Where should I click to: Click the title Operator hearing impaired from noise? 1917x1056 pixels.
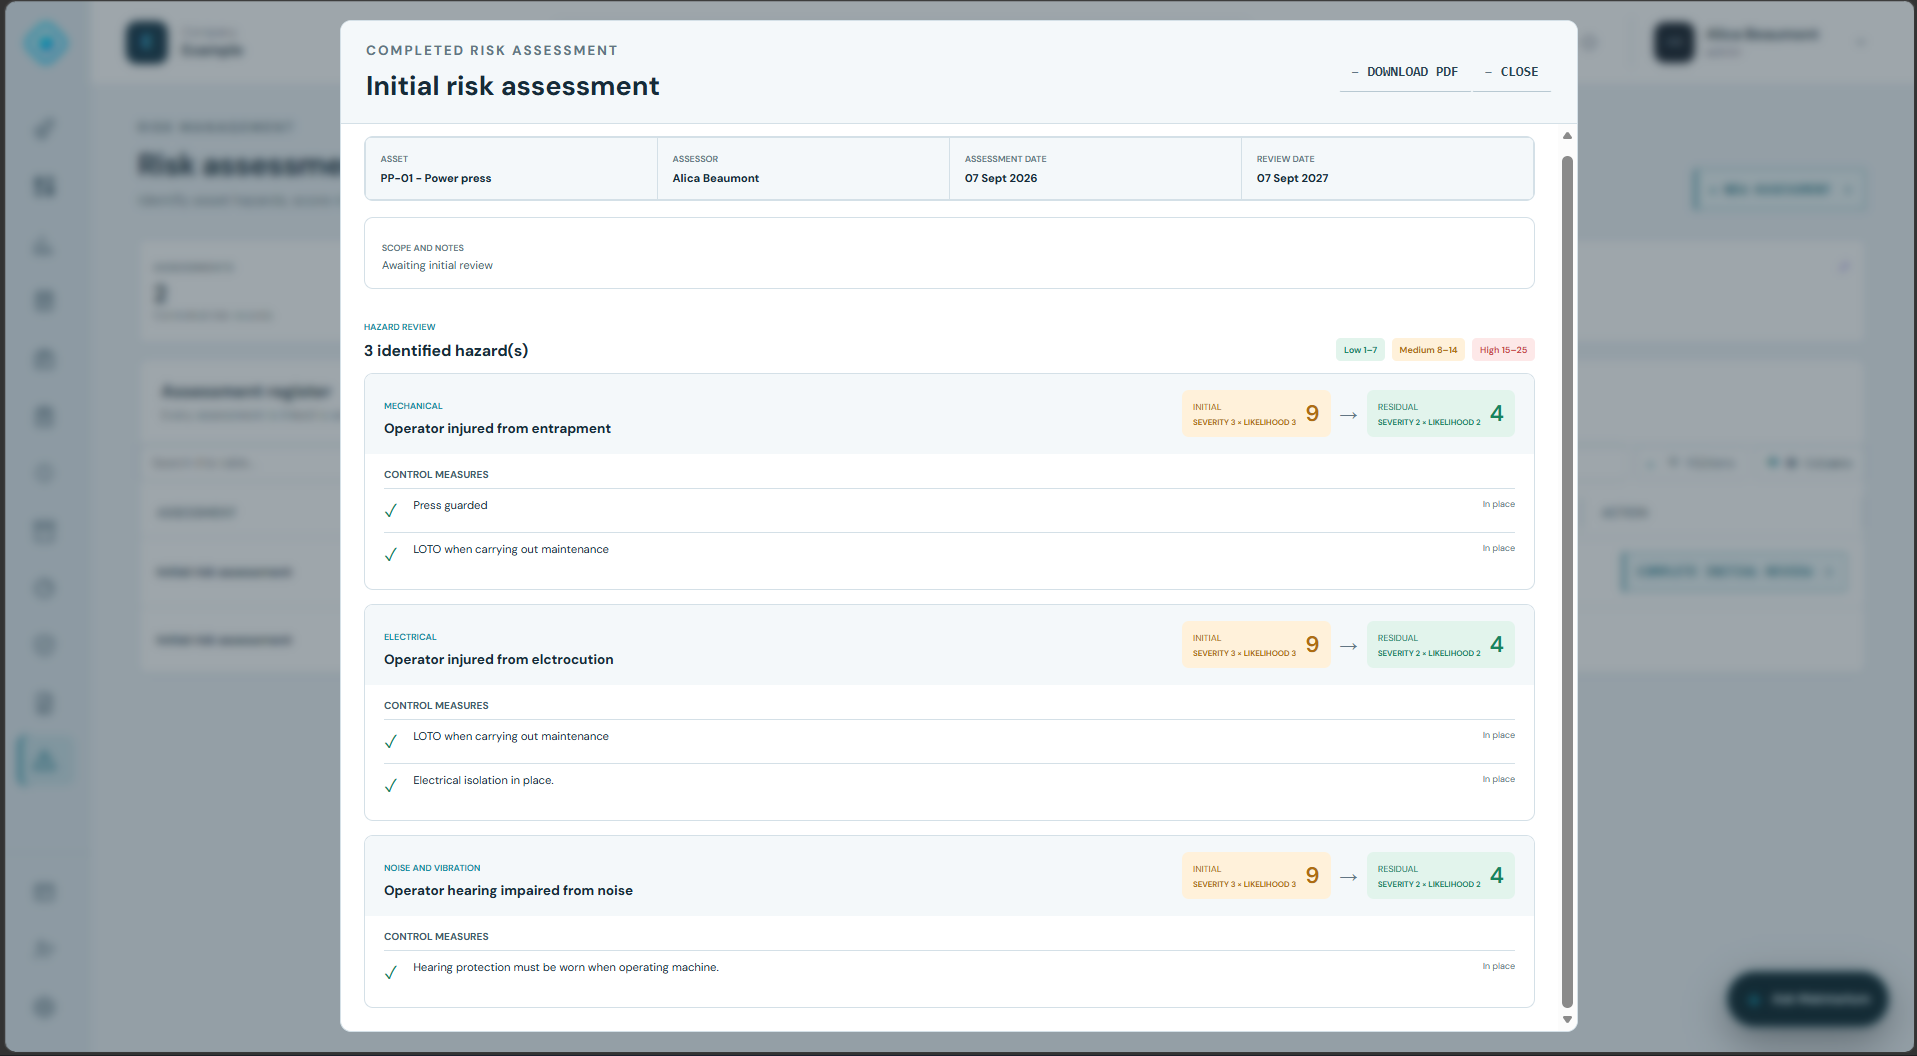pyautogui.click(x=508, y=890)
